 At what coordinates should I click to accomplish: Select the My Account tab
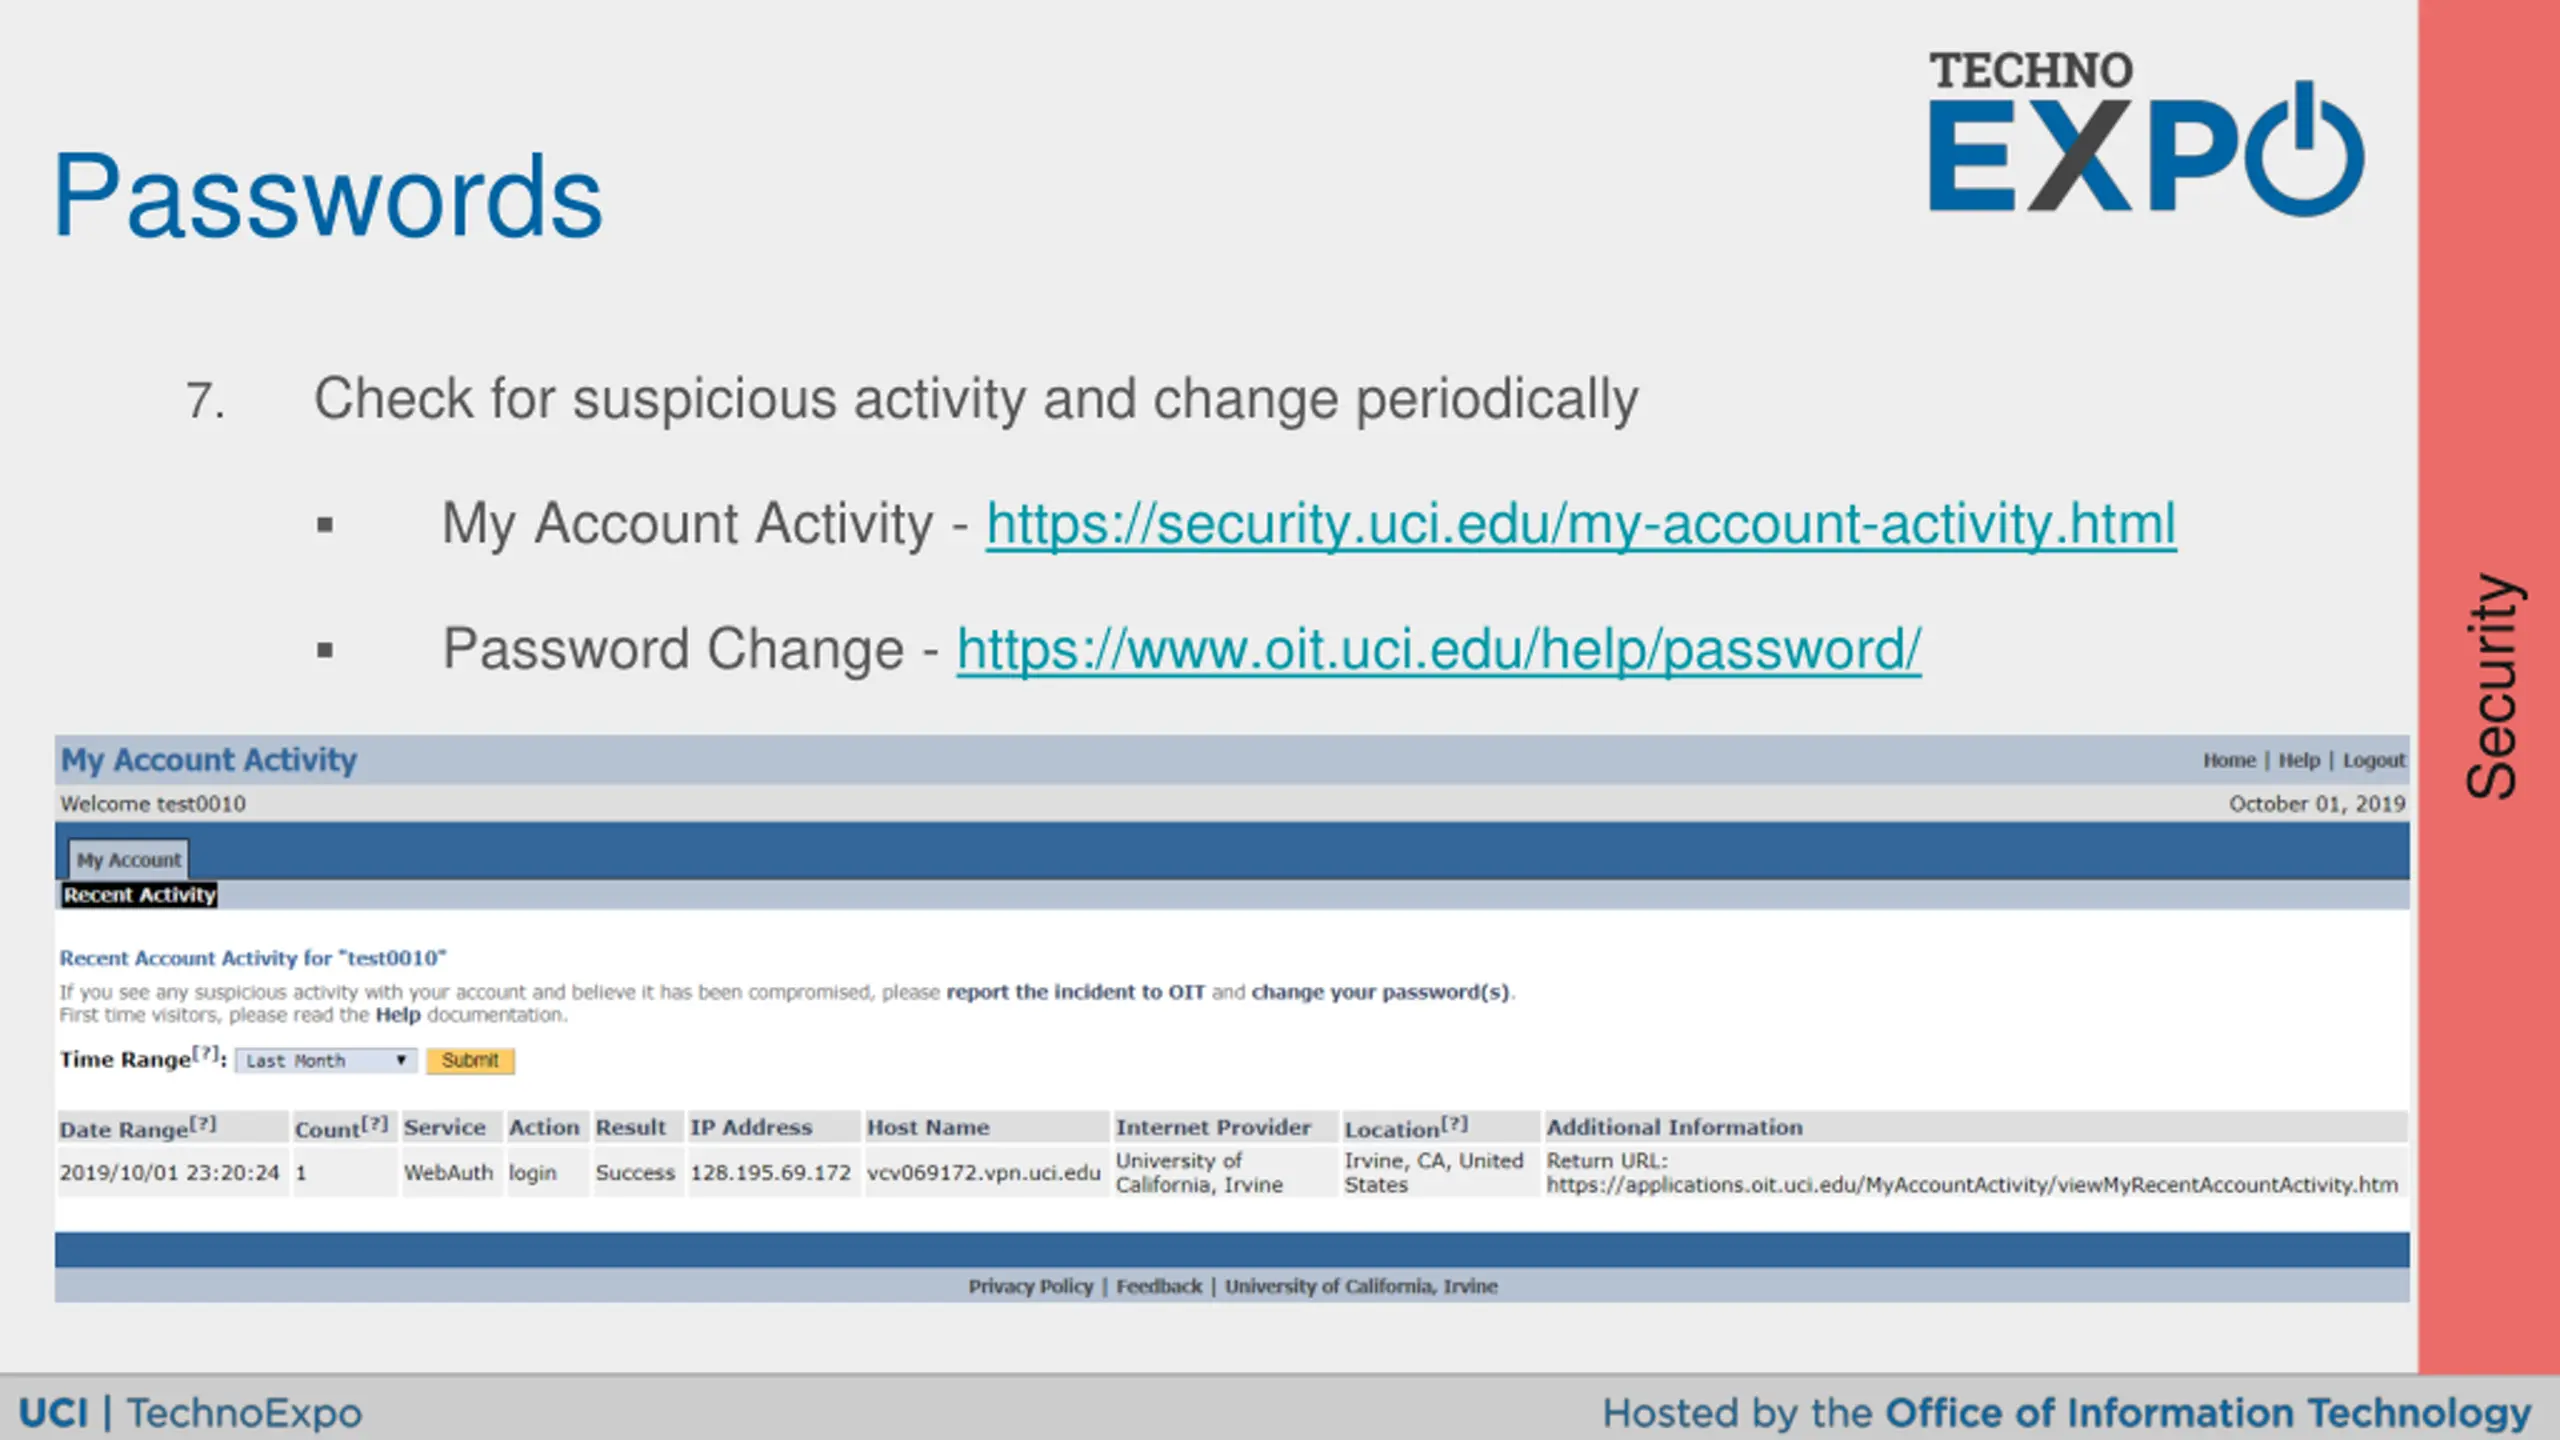(129, 860)
